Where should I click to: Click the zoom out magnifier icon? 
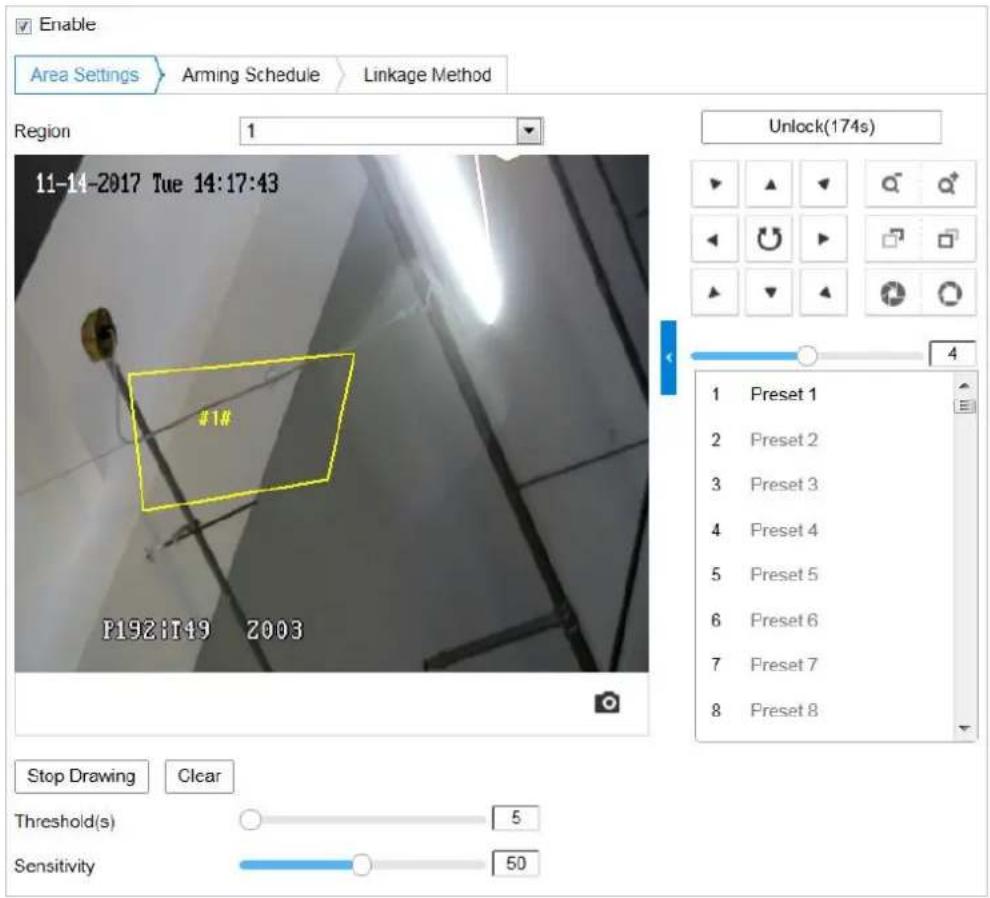[x=891, y=184]
